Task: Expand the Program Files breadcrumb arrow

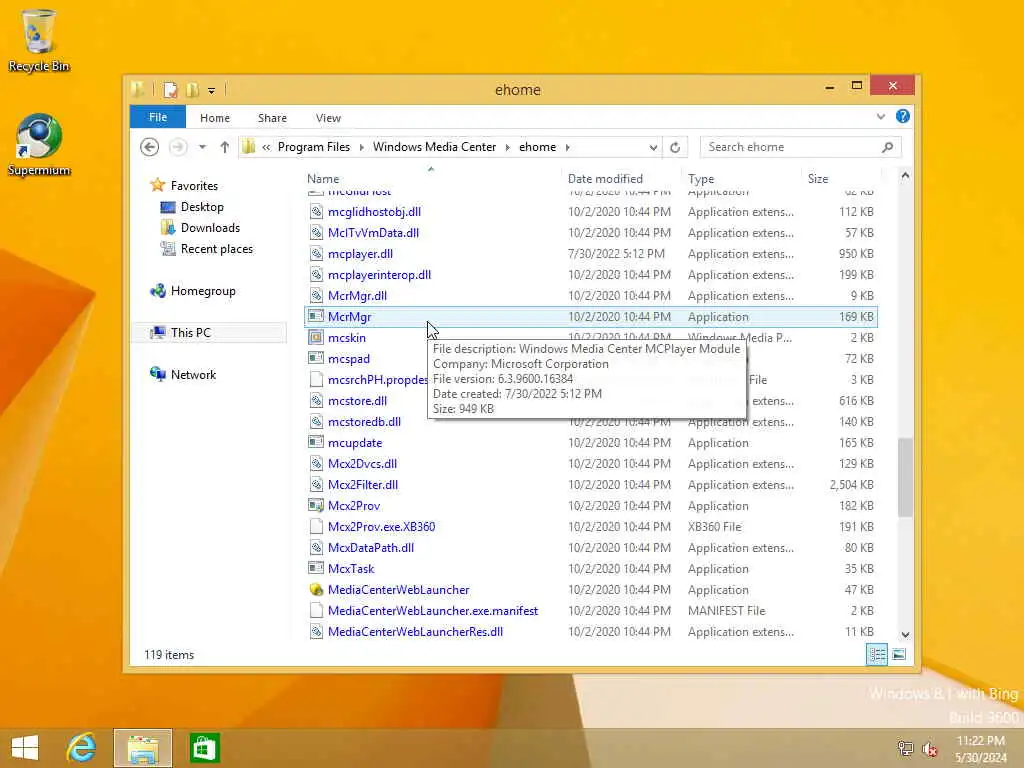Action: click(362, 147)
